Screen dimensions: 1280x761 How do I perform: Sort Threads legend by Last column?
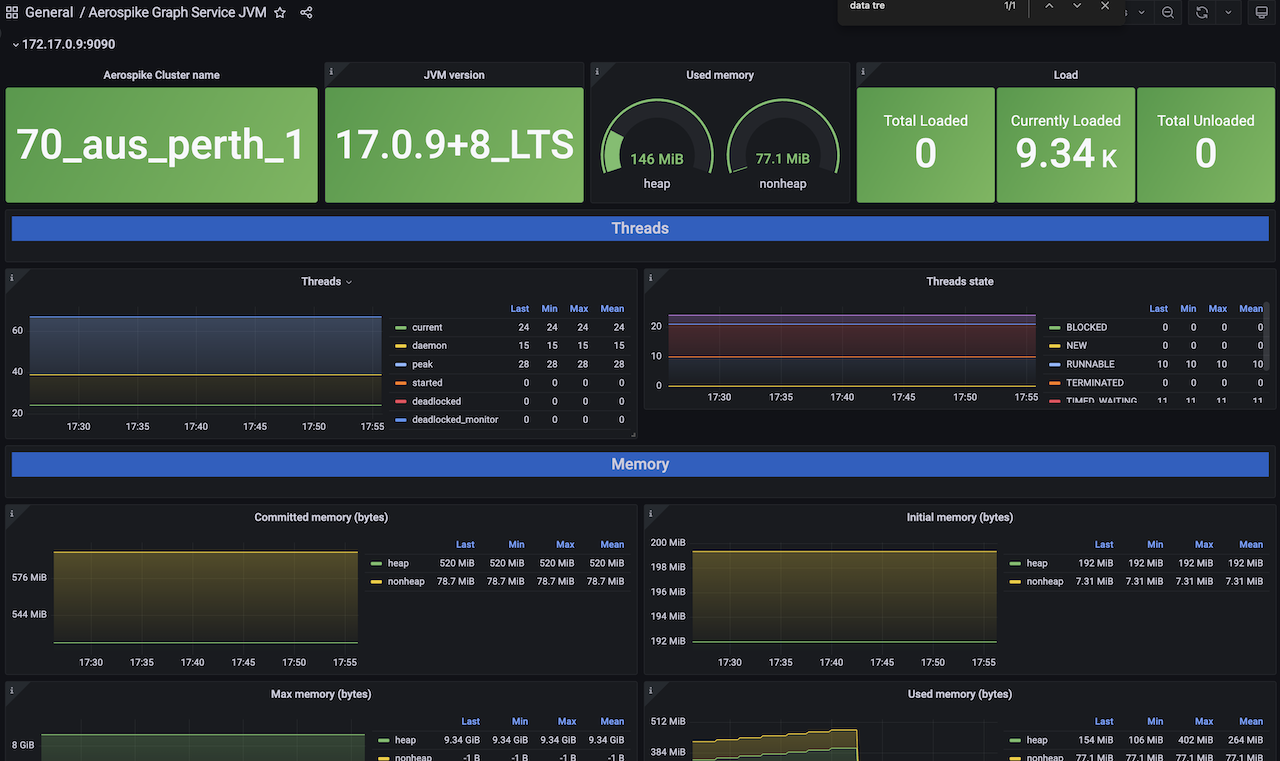tap(520, 309)
